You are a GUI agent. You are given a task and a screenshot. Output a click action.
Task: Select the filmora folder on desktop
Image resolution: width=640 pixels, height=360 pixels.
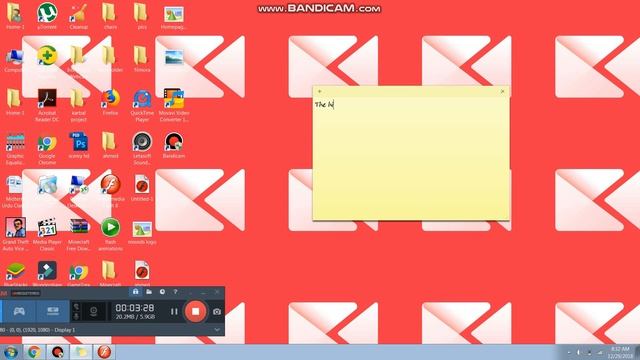tap(142, 60)
